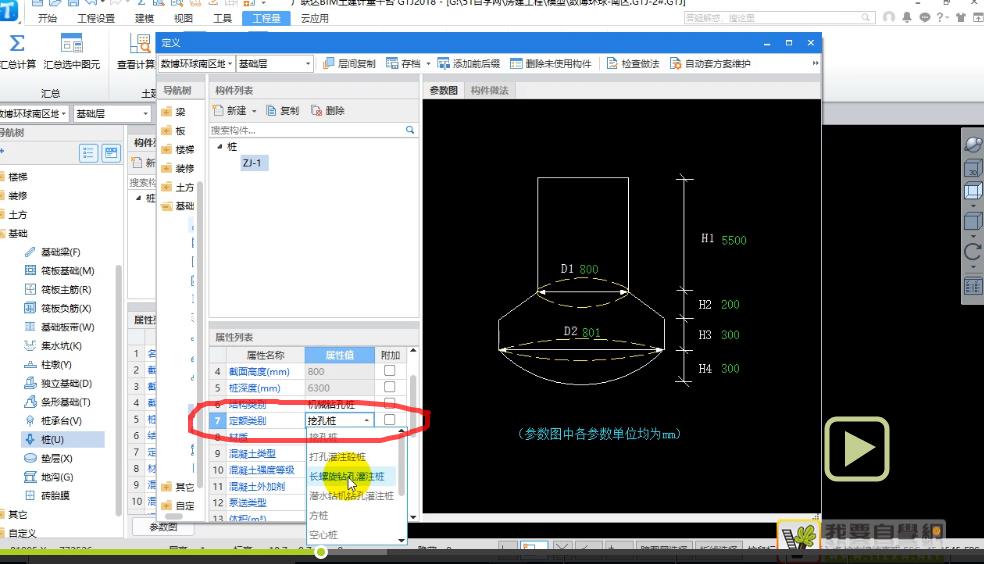Open the main window 基础层 dropdown
This screenshot has height=564, width=984.
[x=112, y=114]
